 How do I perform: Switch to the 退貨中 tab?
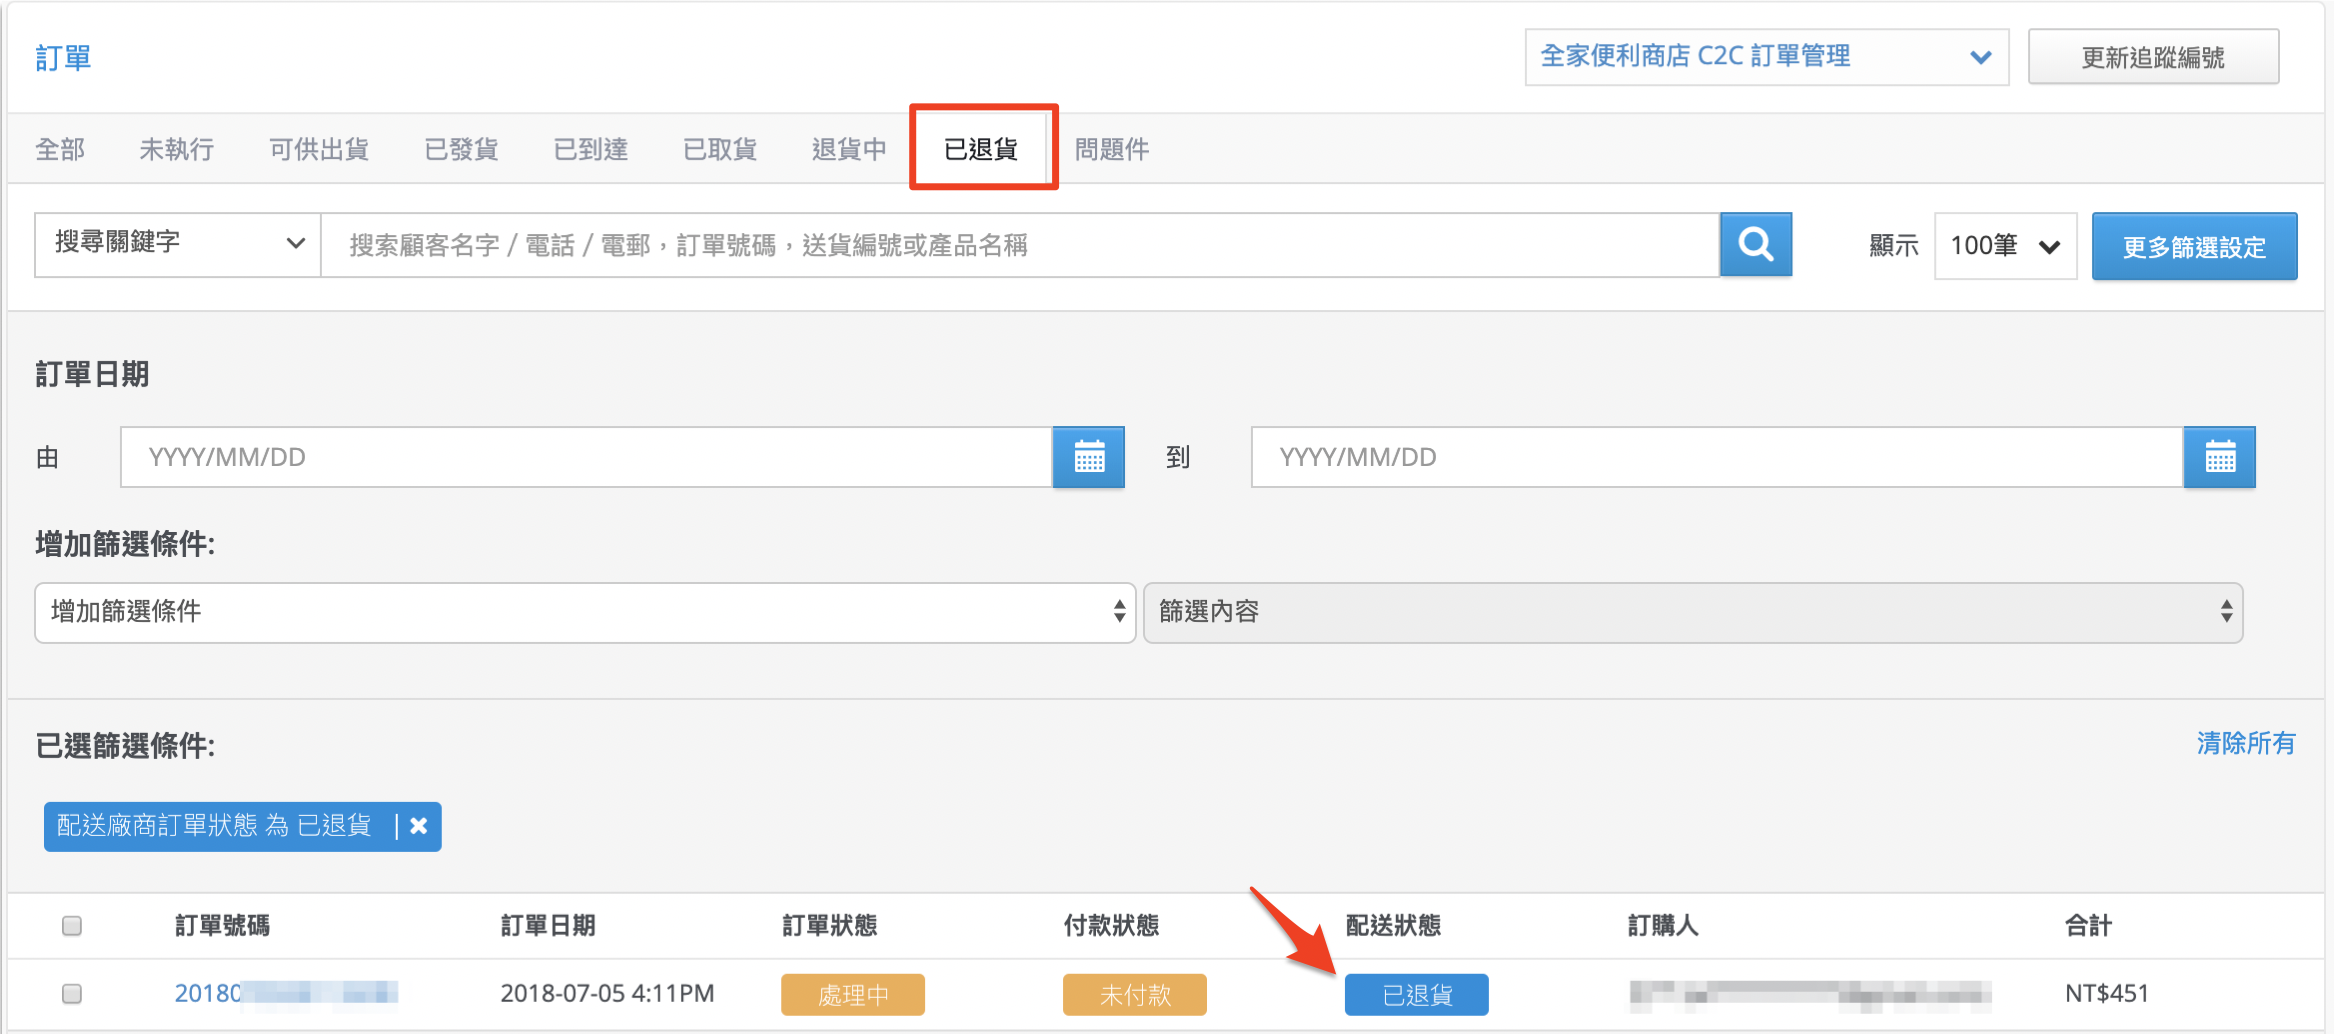click(849, 149)
